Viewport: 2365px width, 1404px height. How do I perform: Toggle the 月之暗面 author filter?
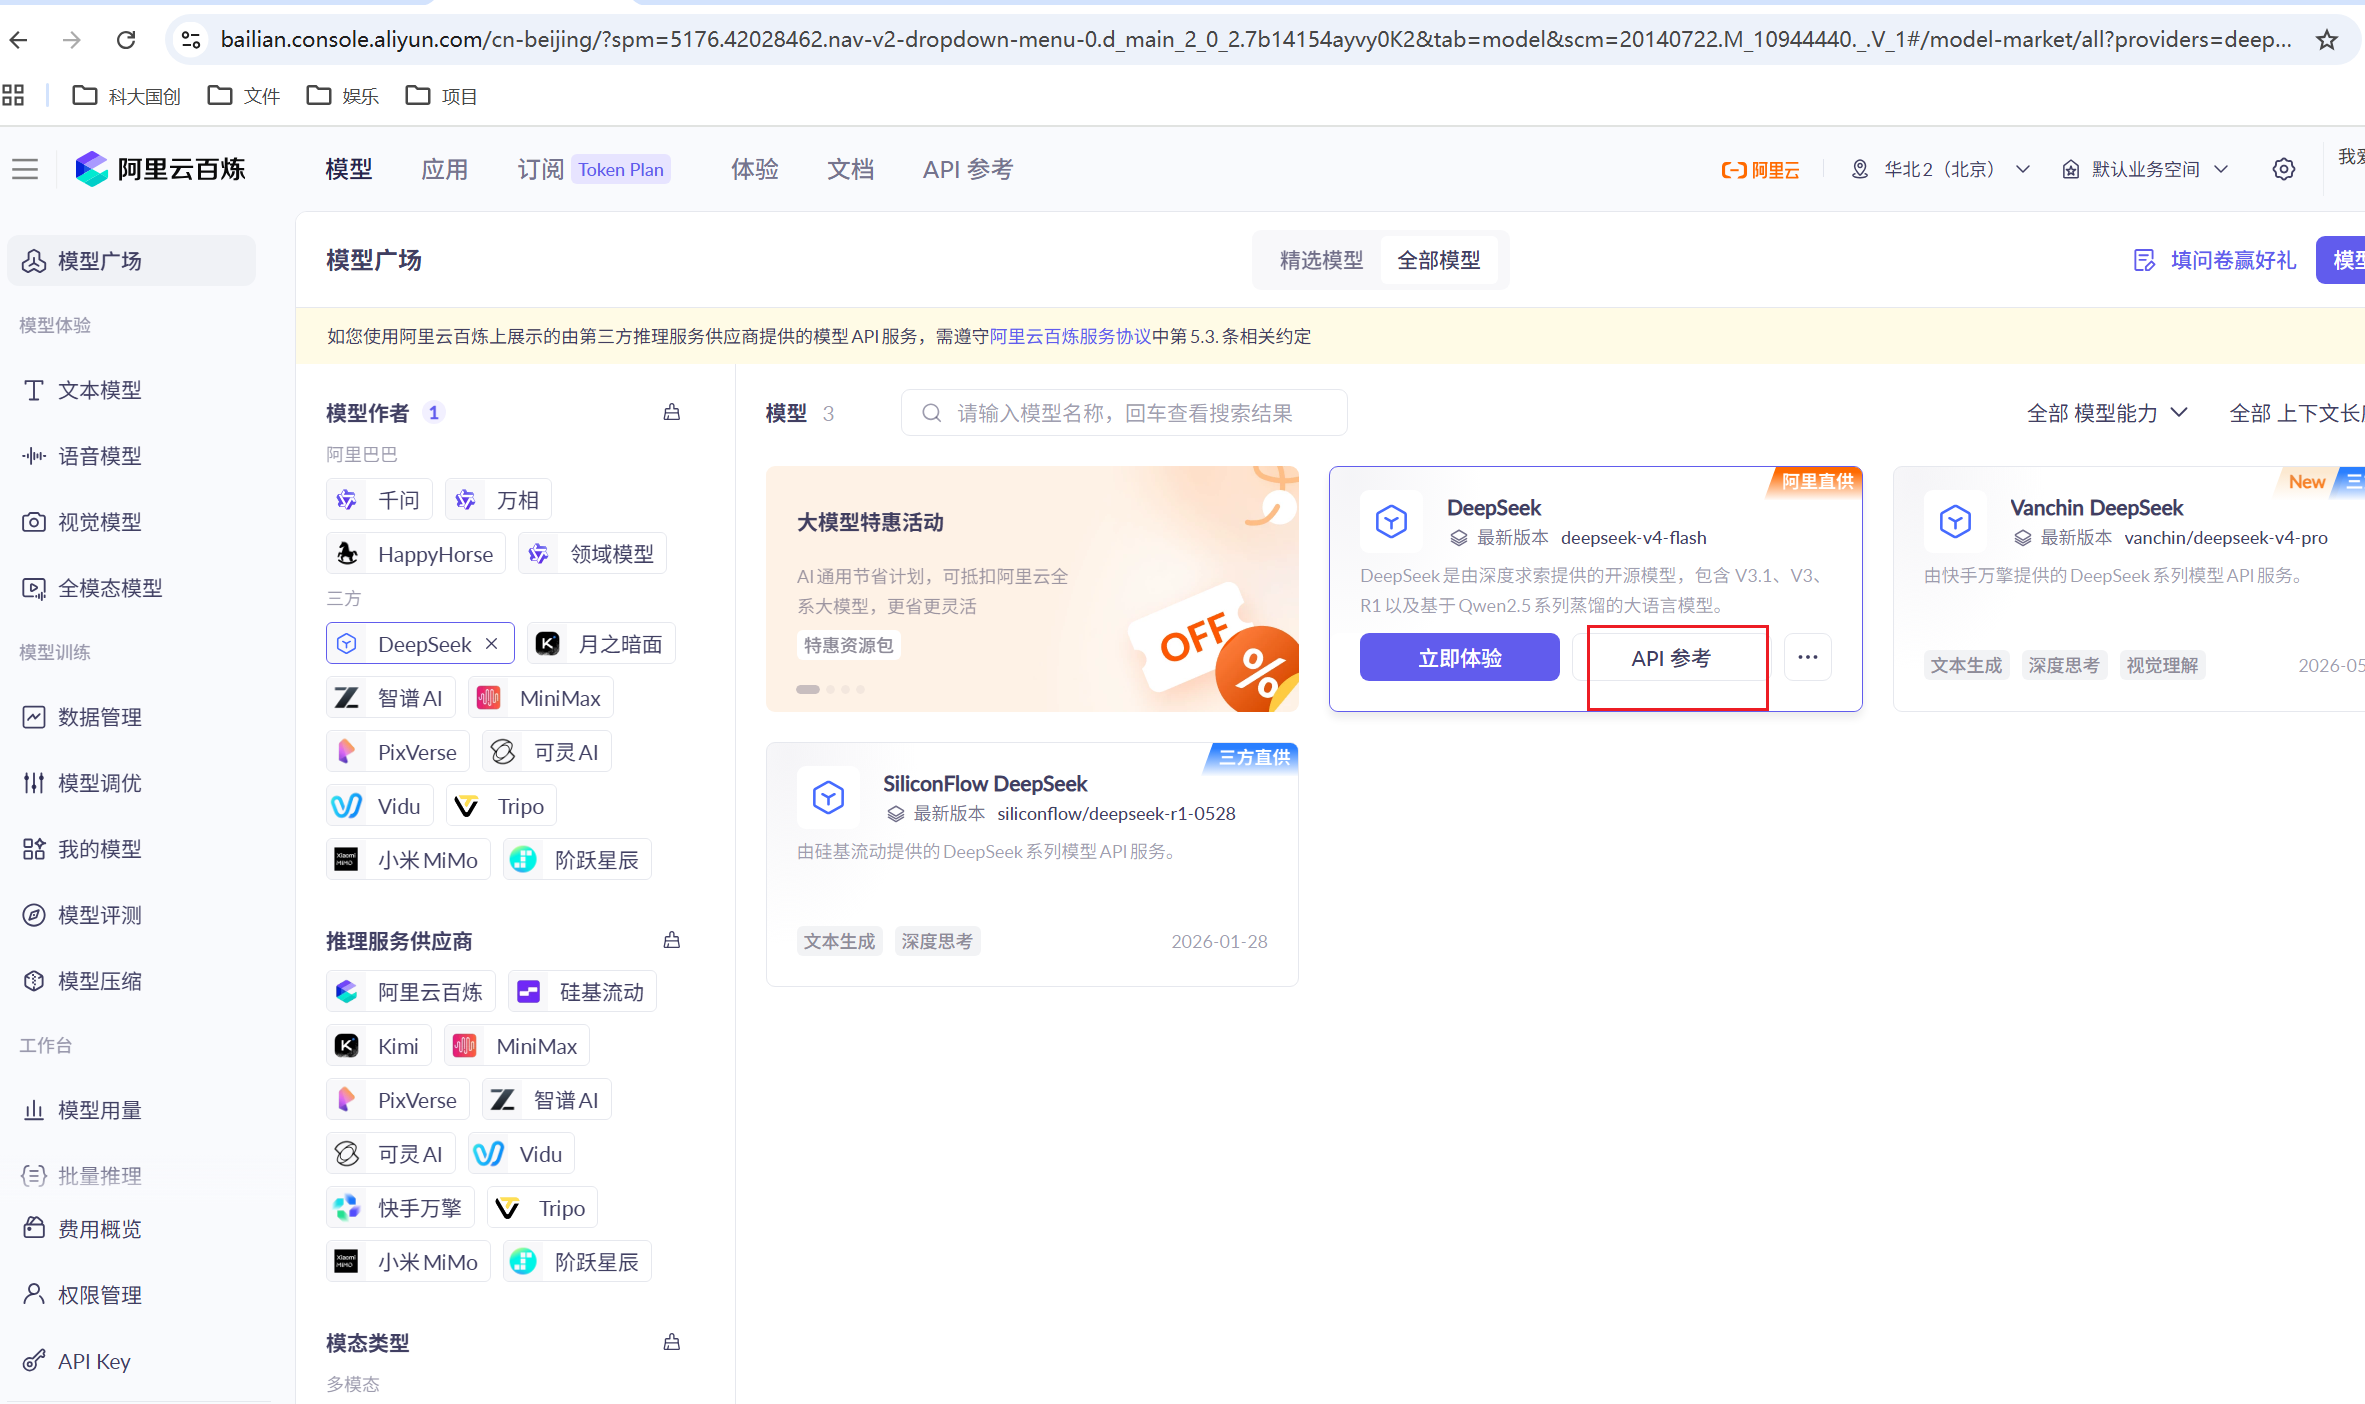pos(601,644)
